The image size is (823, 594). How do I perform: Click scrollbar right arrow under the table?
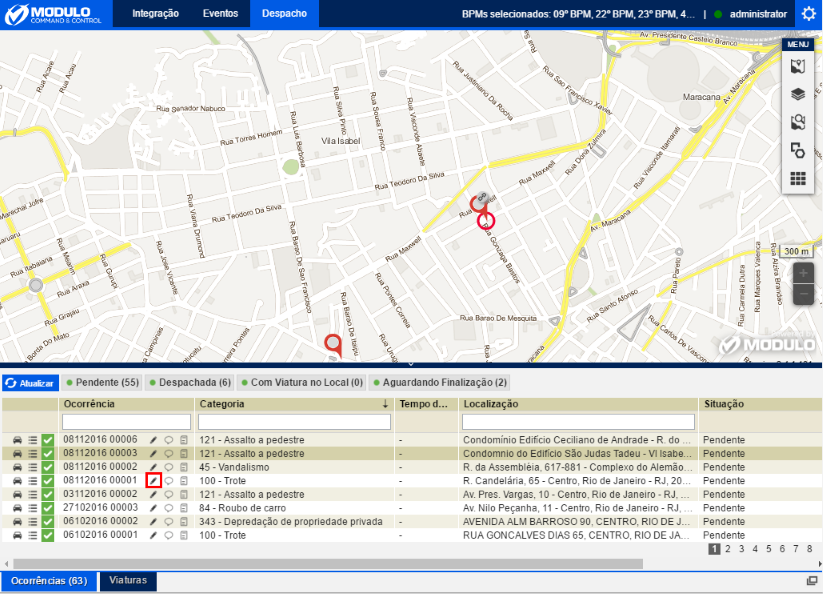819,564
